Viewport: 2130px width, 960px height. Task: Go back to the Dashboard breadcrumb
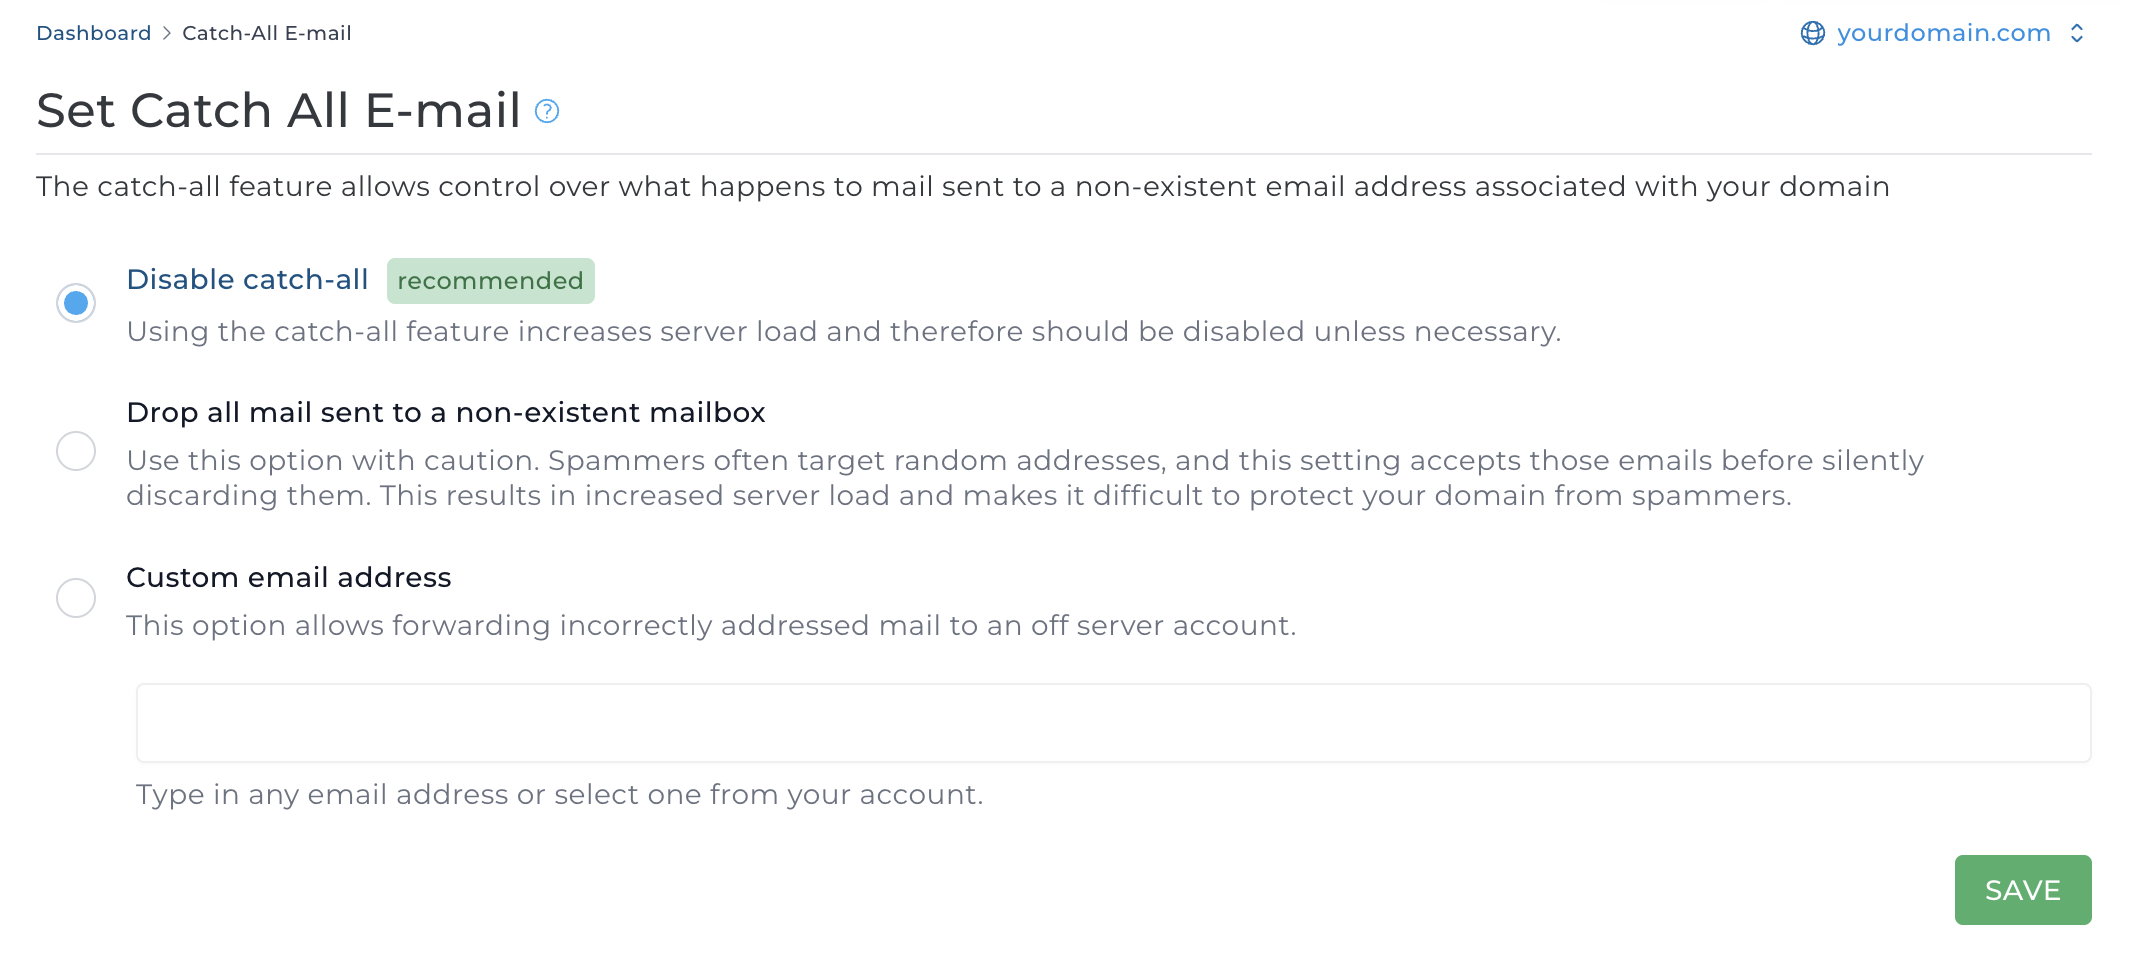pyautogui.click(x=93, y=33)
